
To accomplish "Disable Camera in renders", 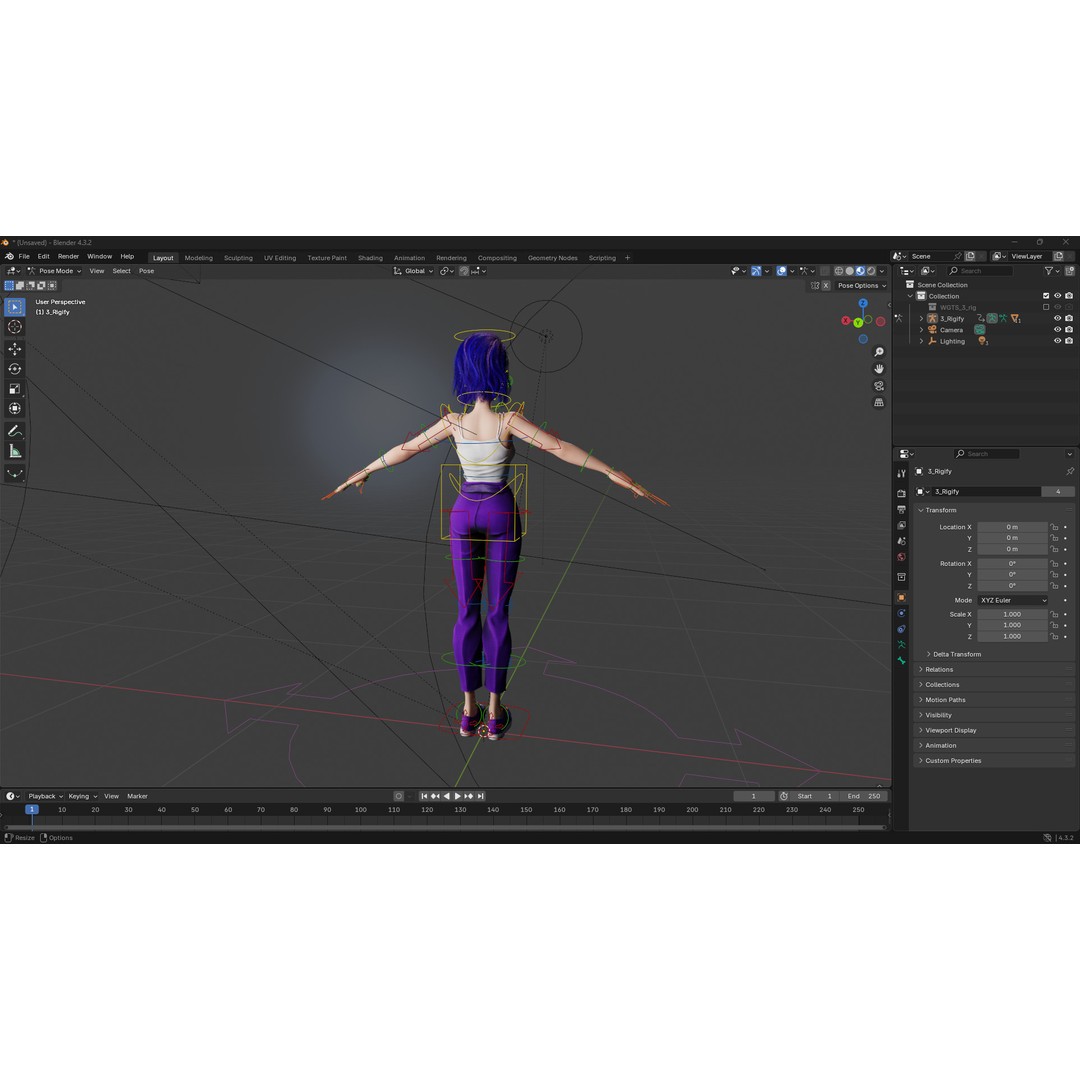I will click(1069, 330).
